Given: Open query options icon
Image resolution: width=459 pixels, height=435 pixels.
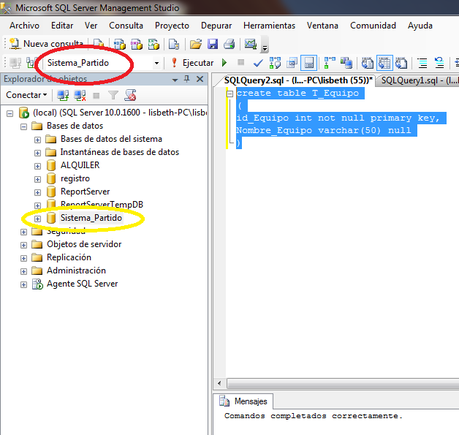Looking at the screenshot, I should [x=292, y=63].
